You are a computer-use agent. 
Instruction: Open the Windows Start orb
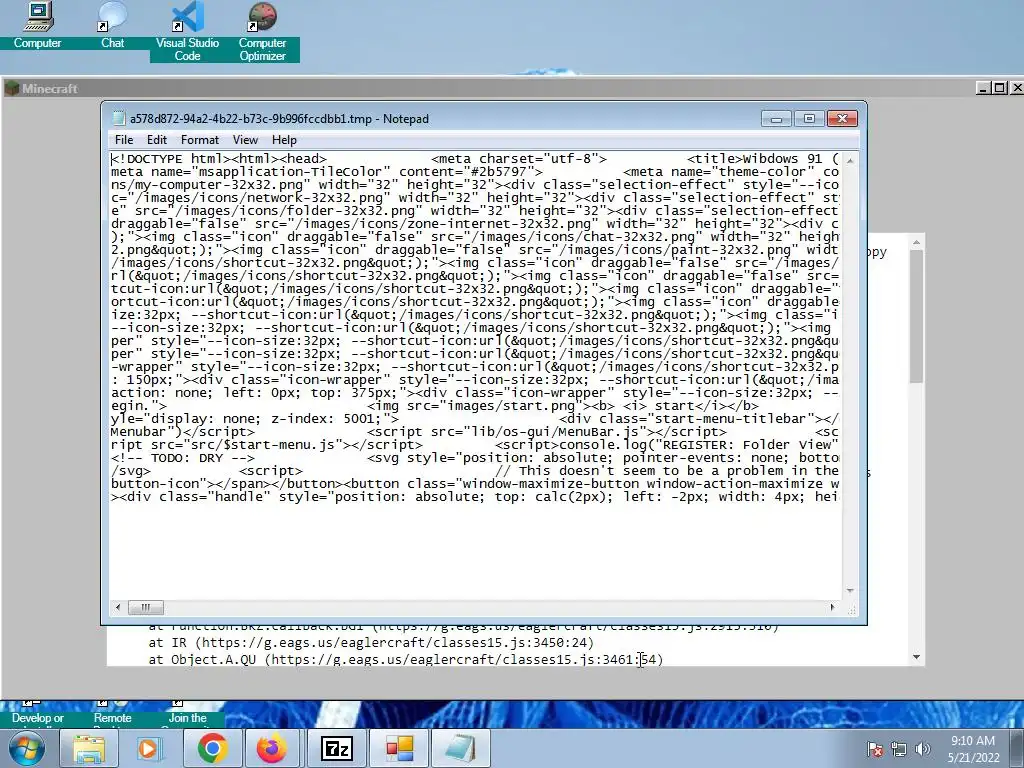(26, 748)
